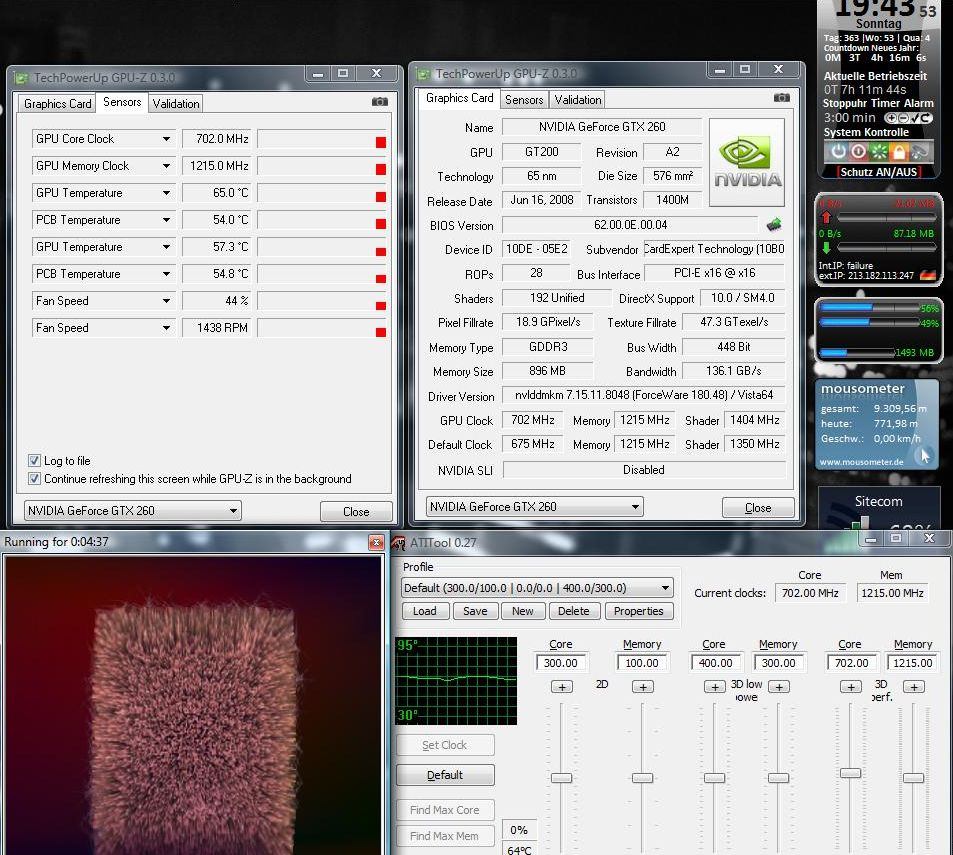This screenshot has height=855, width=953.
Task: Click the shutdown power icon in System Kontrolle
Action: [x=838, y=151]
